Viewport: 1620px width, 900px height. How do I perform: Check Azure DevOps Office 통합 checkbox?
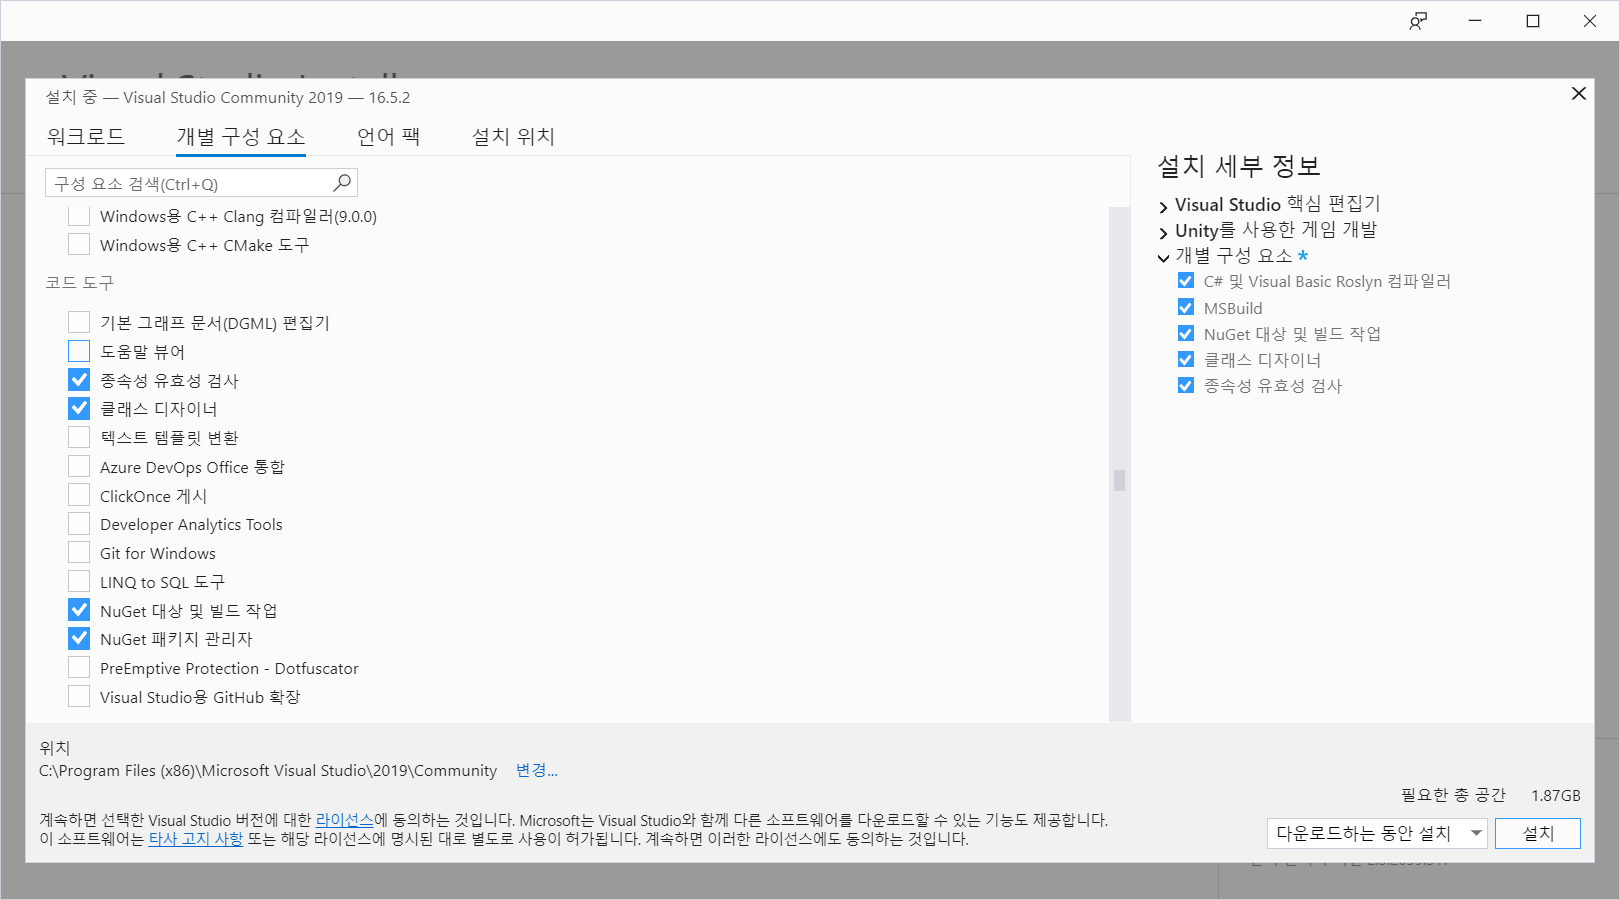(79, 466)
